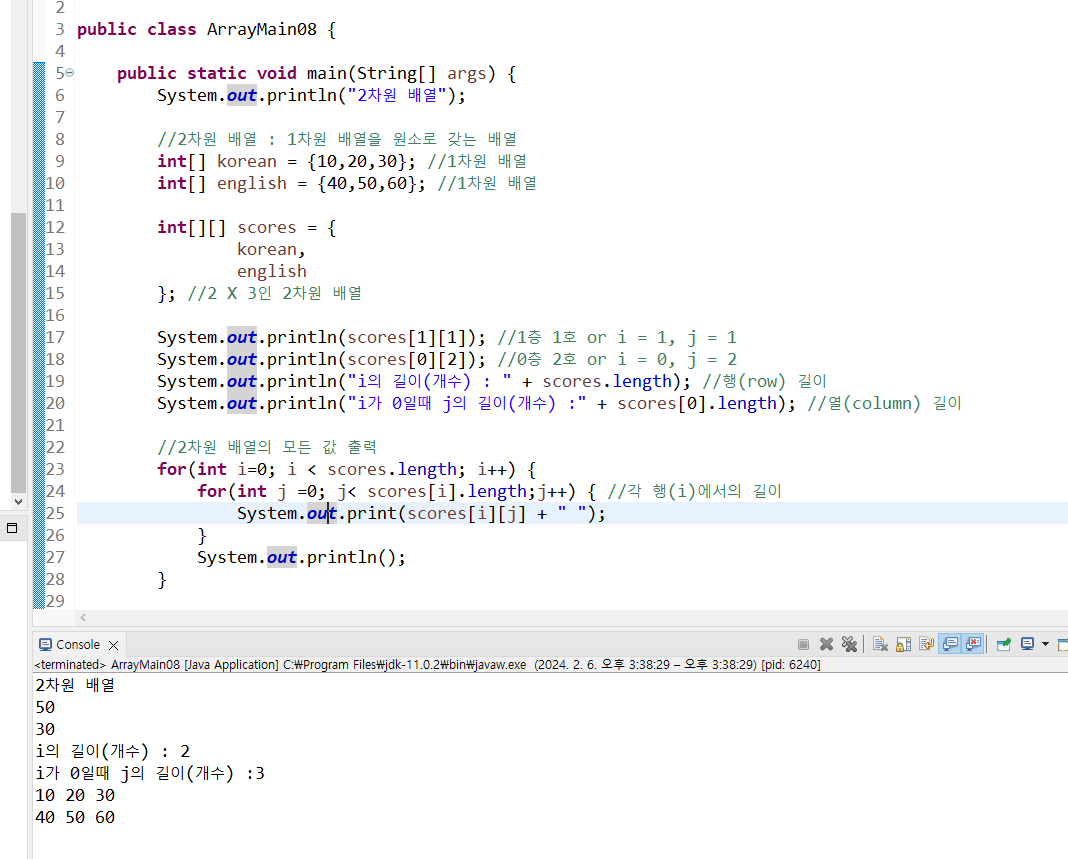Close the Console tab
Image resolution: width=1068 pixels, height=859 pixels.
click(114, 645)
